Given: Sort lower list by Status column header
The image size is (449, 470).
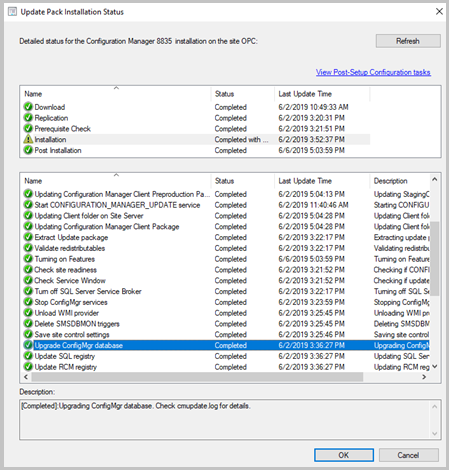Looking at the screenshot, I should pyautogui.click(x=242, y=181).
